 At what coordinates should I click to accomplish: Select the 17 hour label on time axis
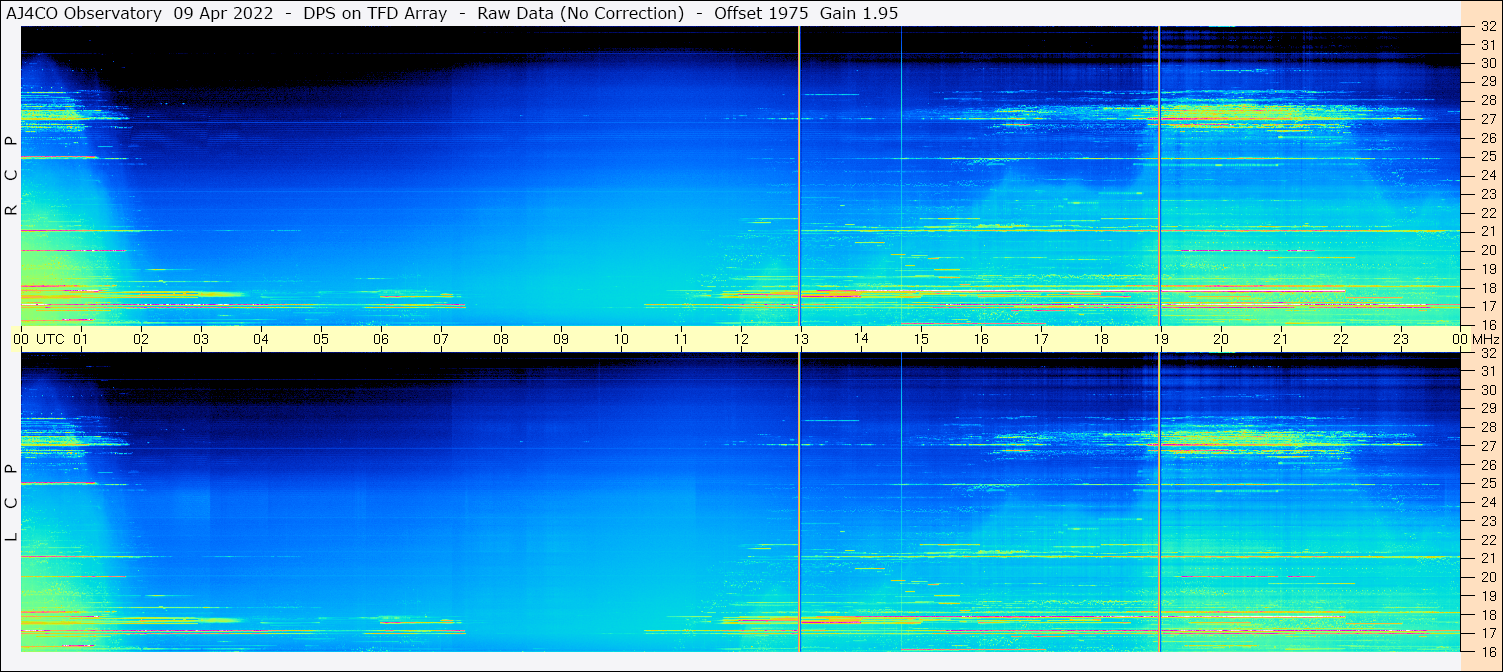pos(1041,339)
